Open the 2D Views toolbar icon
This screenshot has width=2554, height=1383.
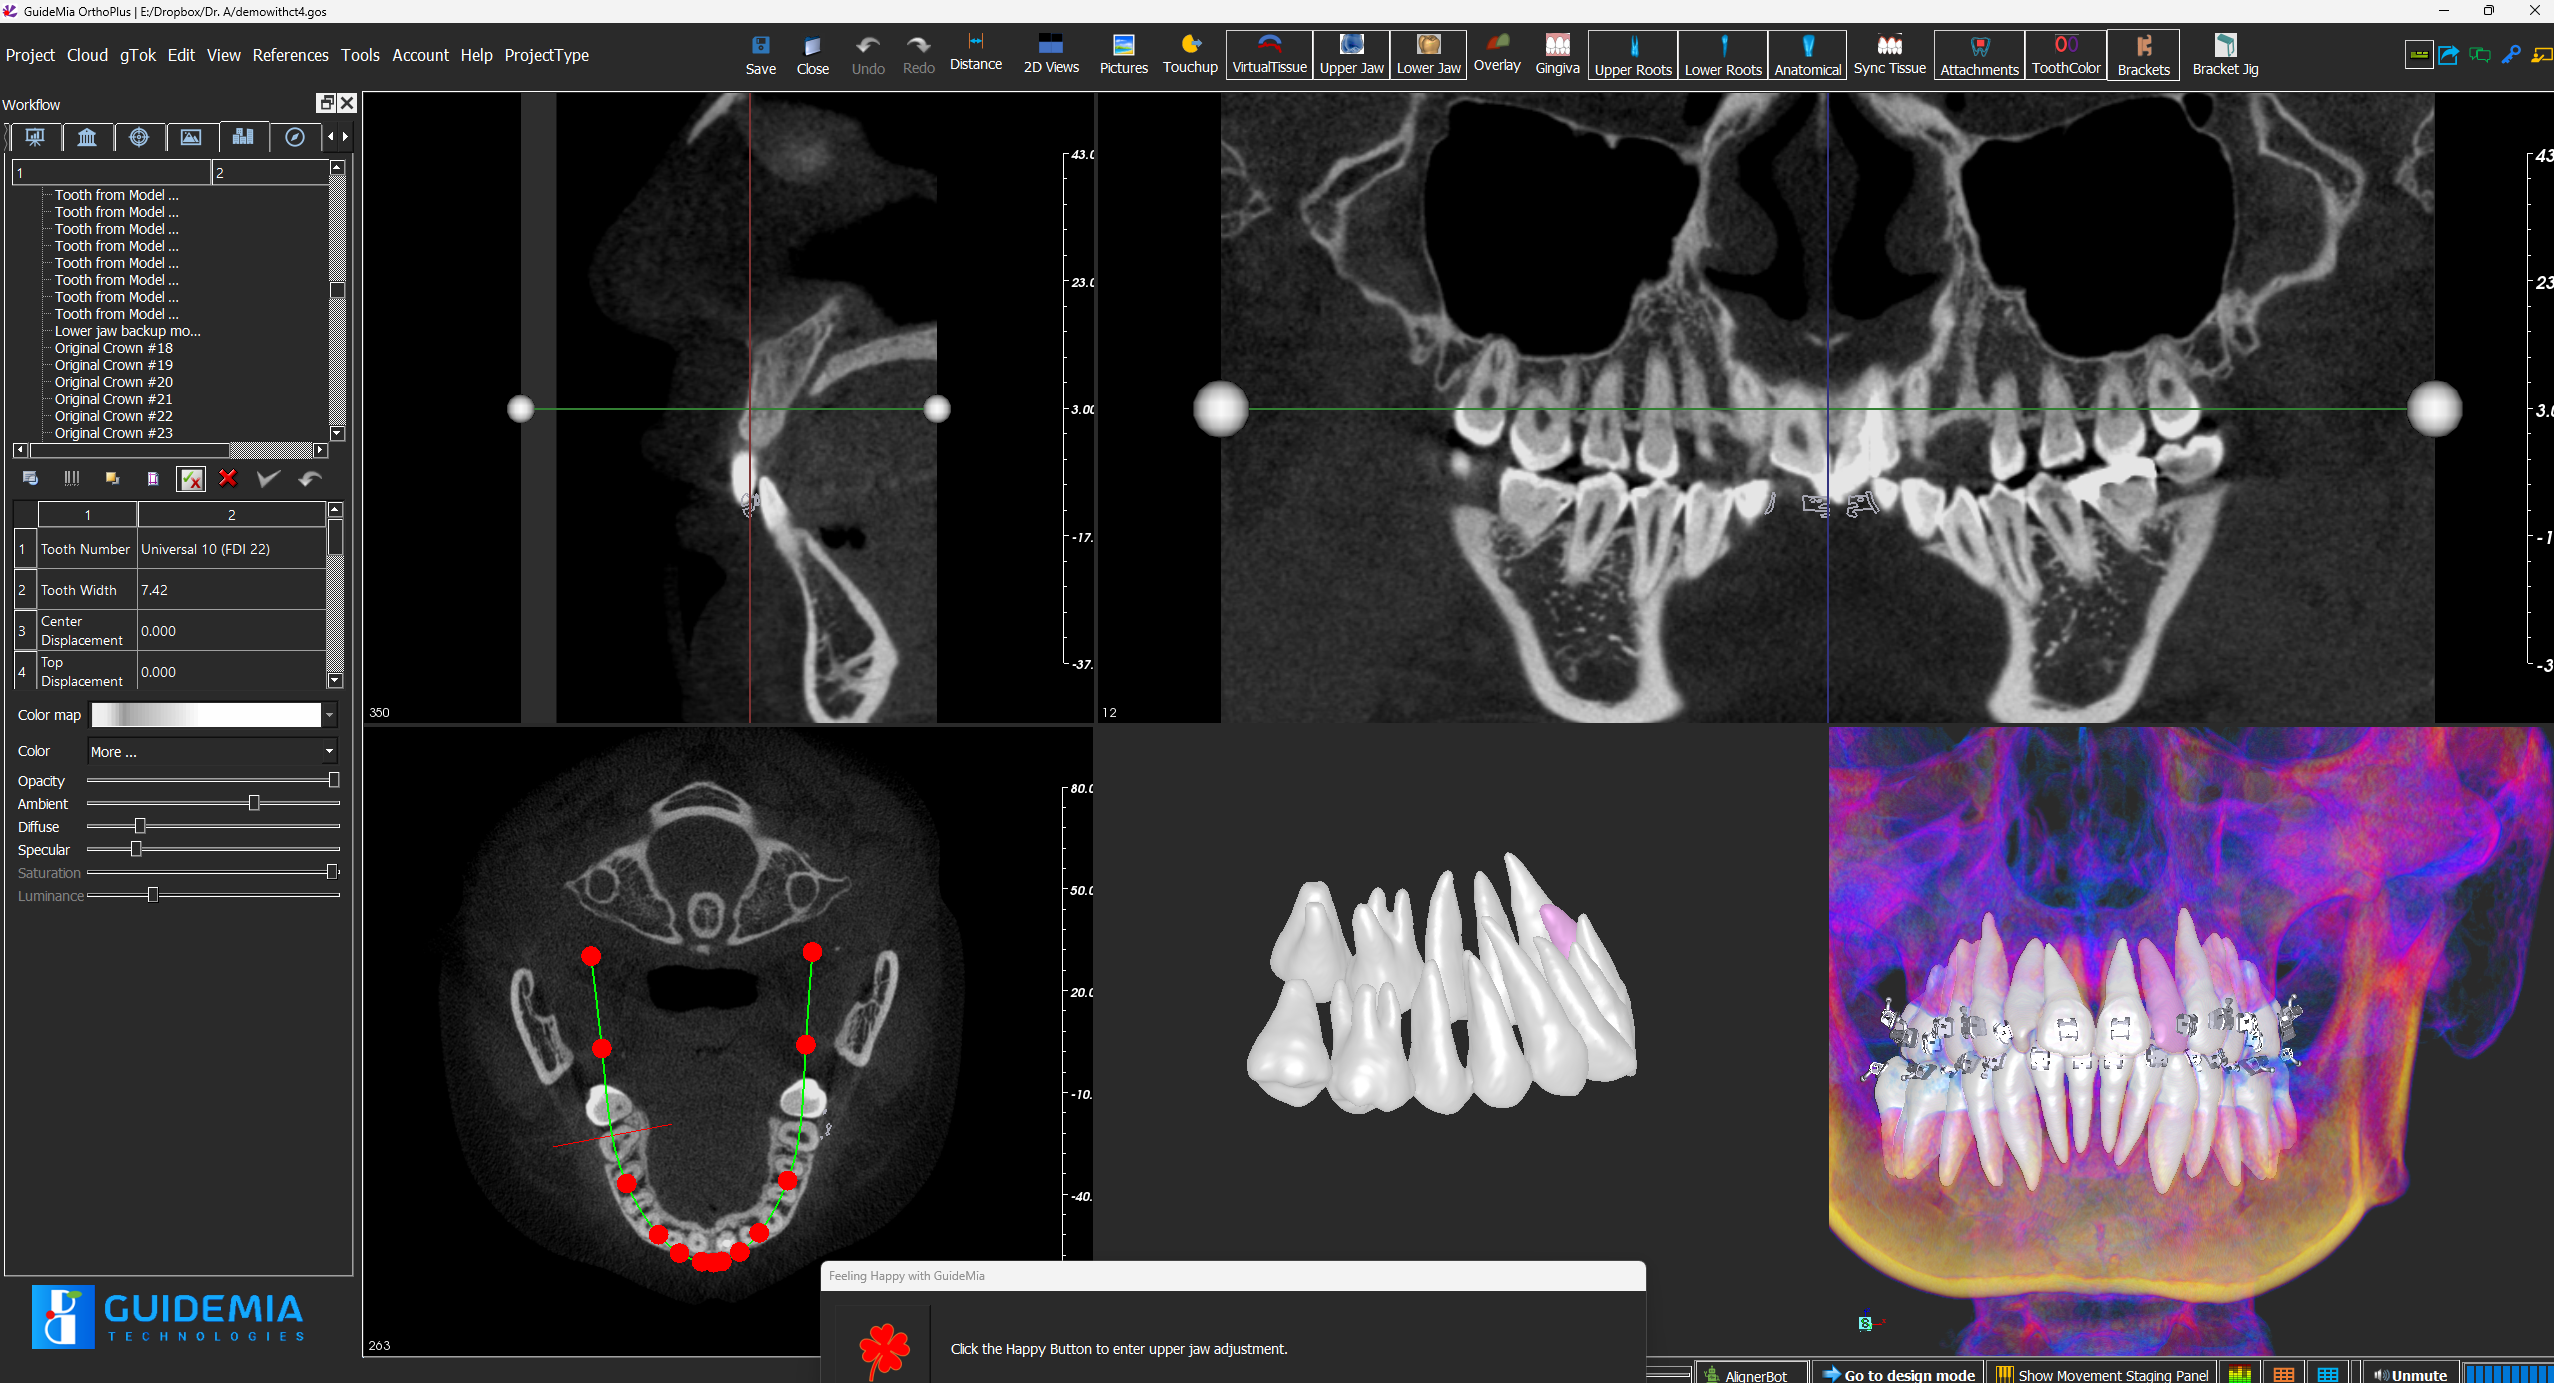click(1050, 54)
